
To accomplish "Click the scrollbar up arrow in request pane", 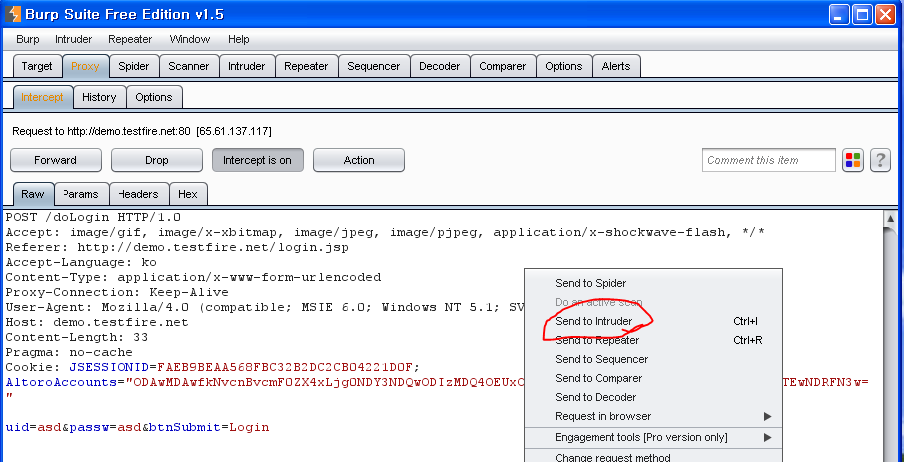I will point(891,219).
